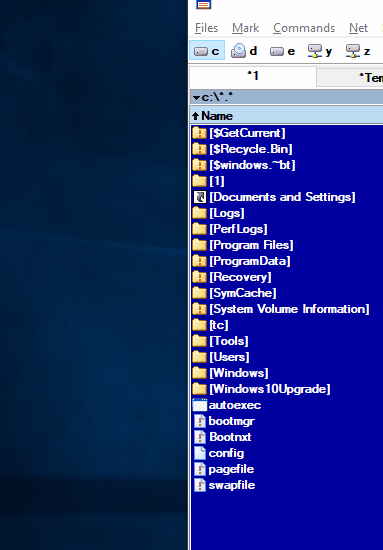
Task: Sort file list by Name column
Action: click(287, 116)
